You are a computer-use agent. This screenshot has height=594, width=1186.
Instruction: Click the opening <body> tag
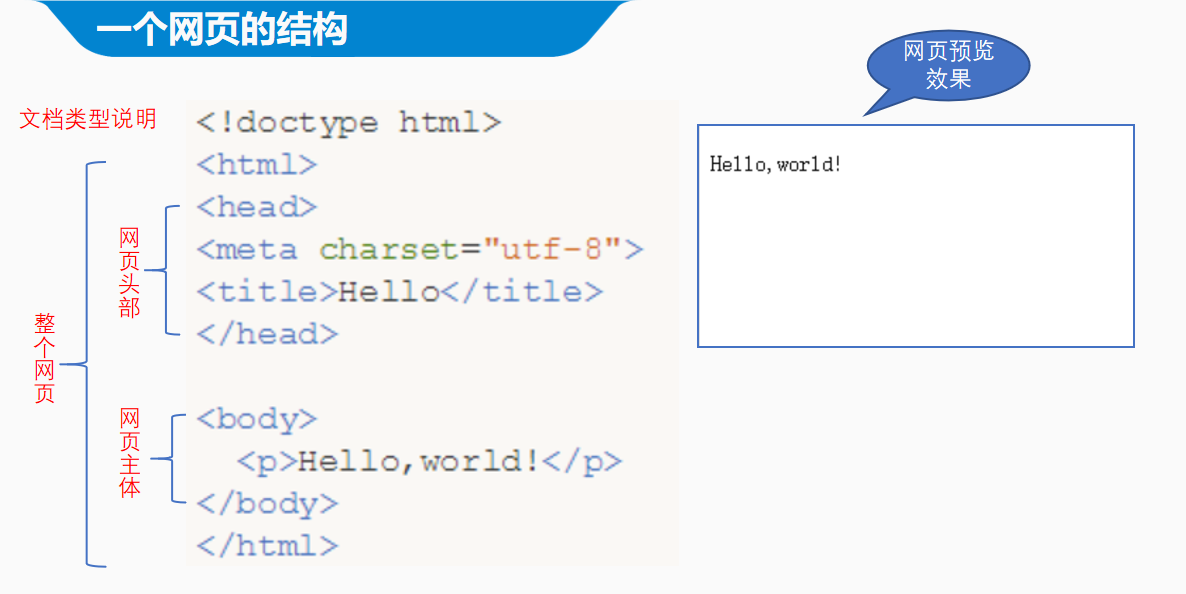(x=257, y=419)
